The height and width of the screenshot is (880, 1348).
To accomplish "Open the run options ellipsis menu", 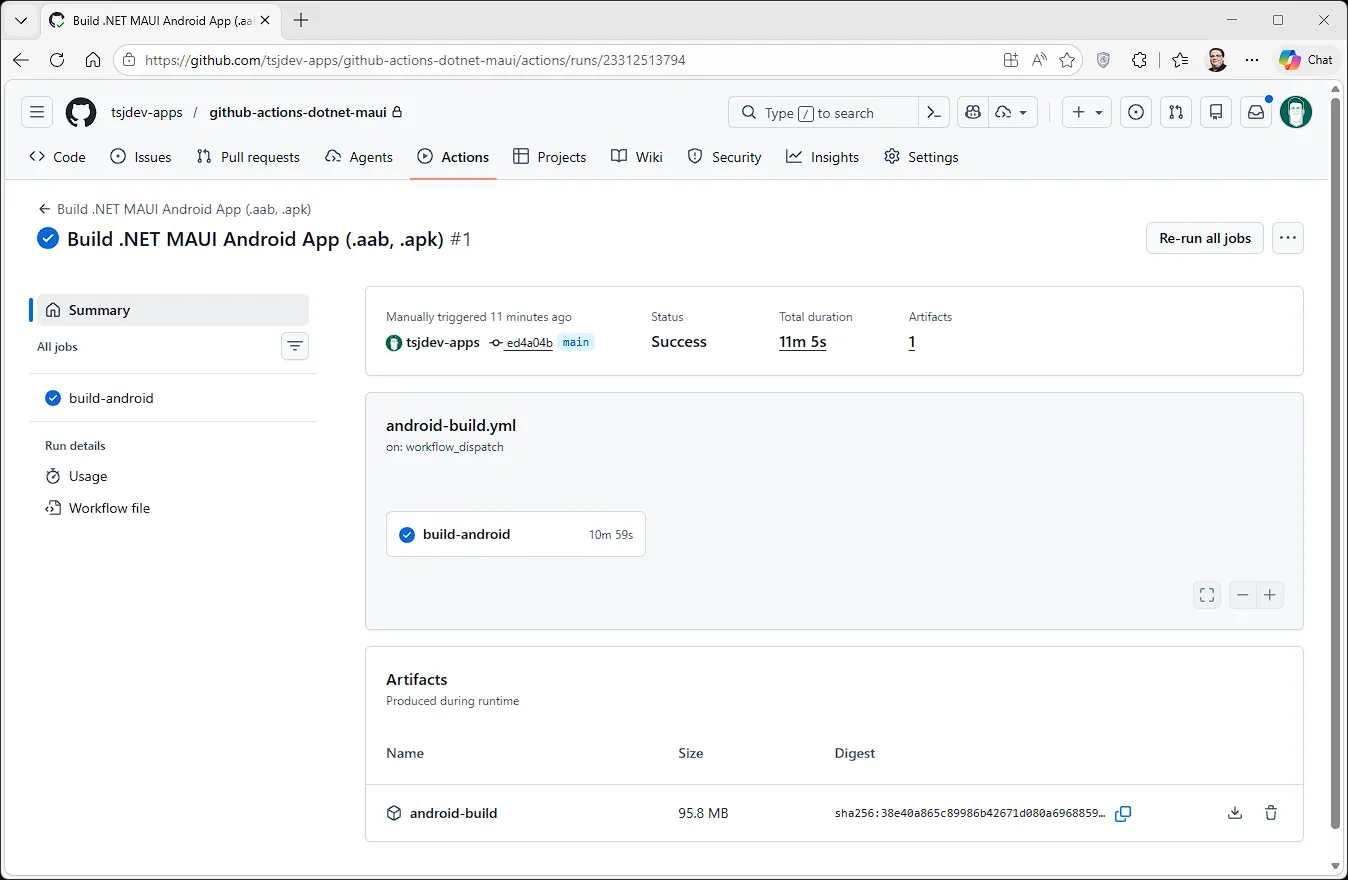I will tap(1288, 238).
